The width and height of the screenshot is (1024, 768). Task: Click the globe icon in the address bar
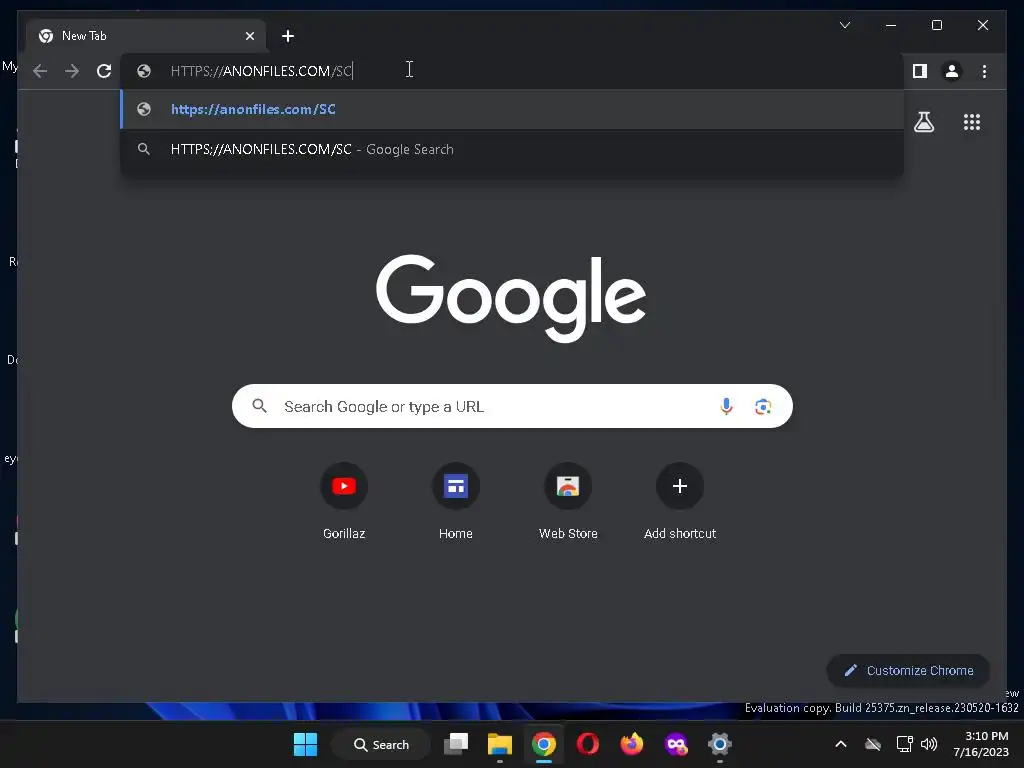(144, 71)
